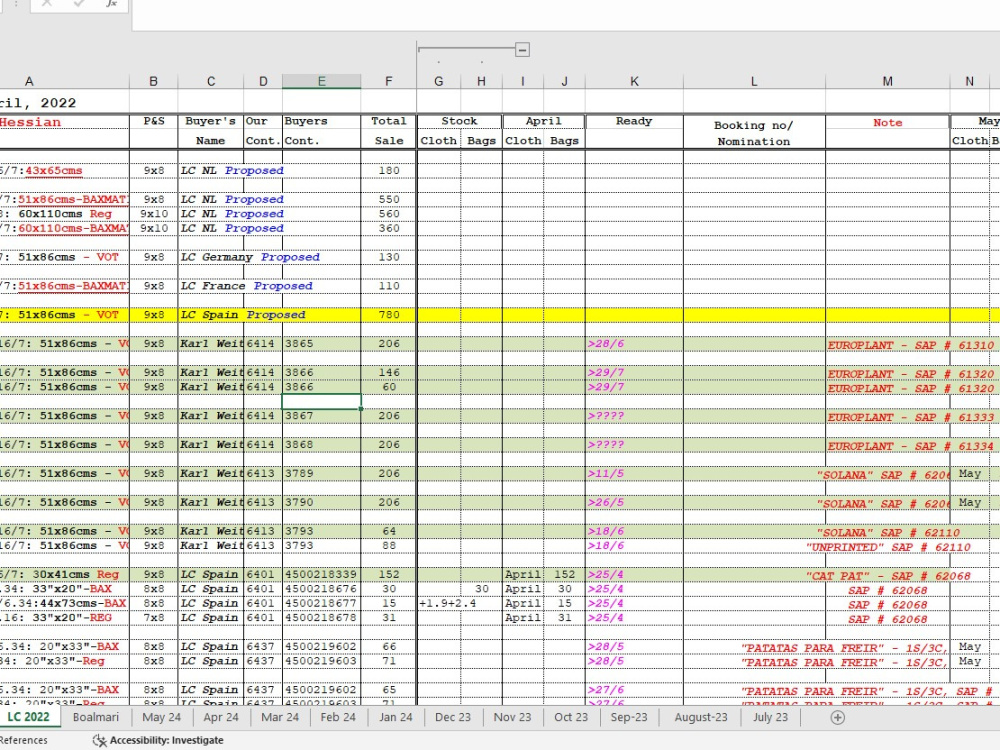Click the 'LC France Proposed' cell
Viewport: 1000px width, 750px height.
[246, 286]
